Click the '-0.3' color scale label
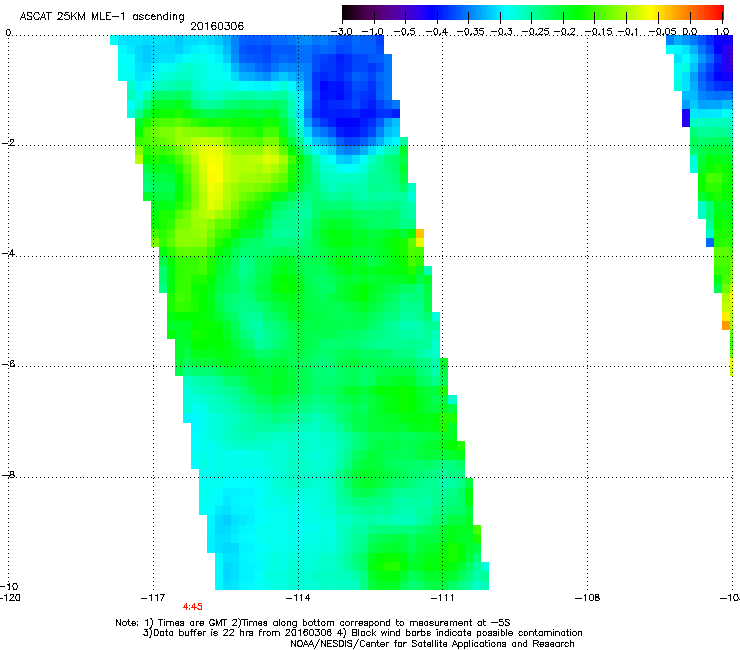740x650 pixels. pyautogui.click(x=502, y=32)
